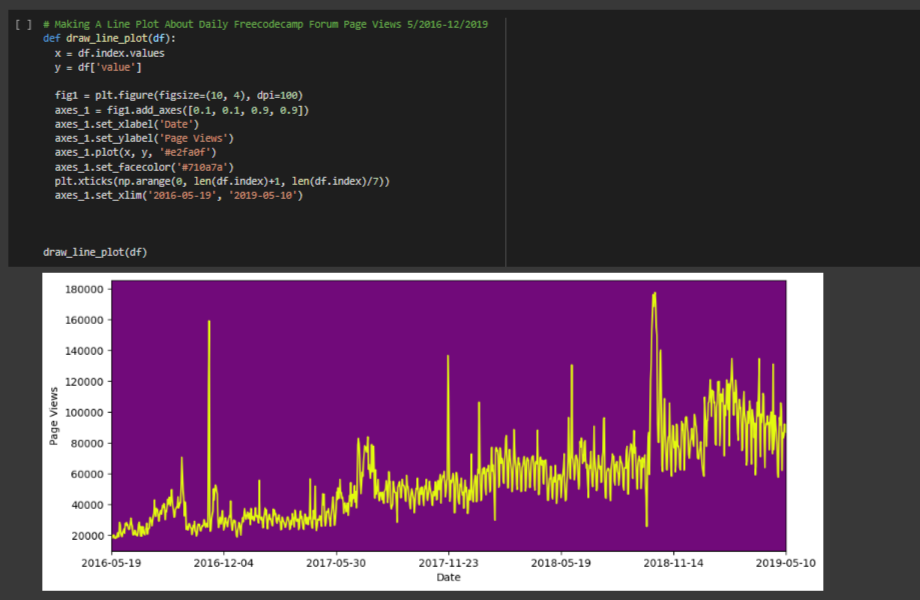The image size is (920, 600).
Task: Click the y = df['value'] line
Action: 98,67
